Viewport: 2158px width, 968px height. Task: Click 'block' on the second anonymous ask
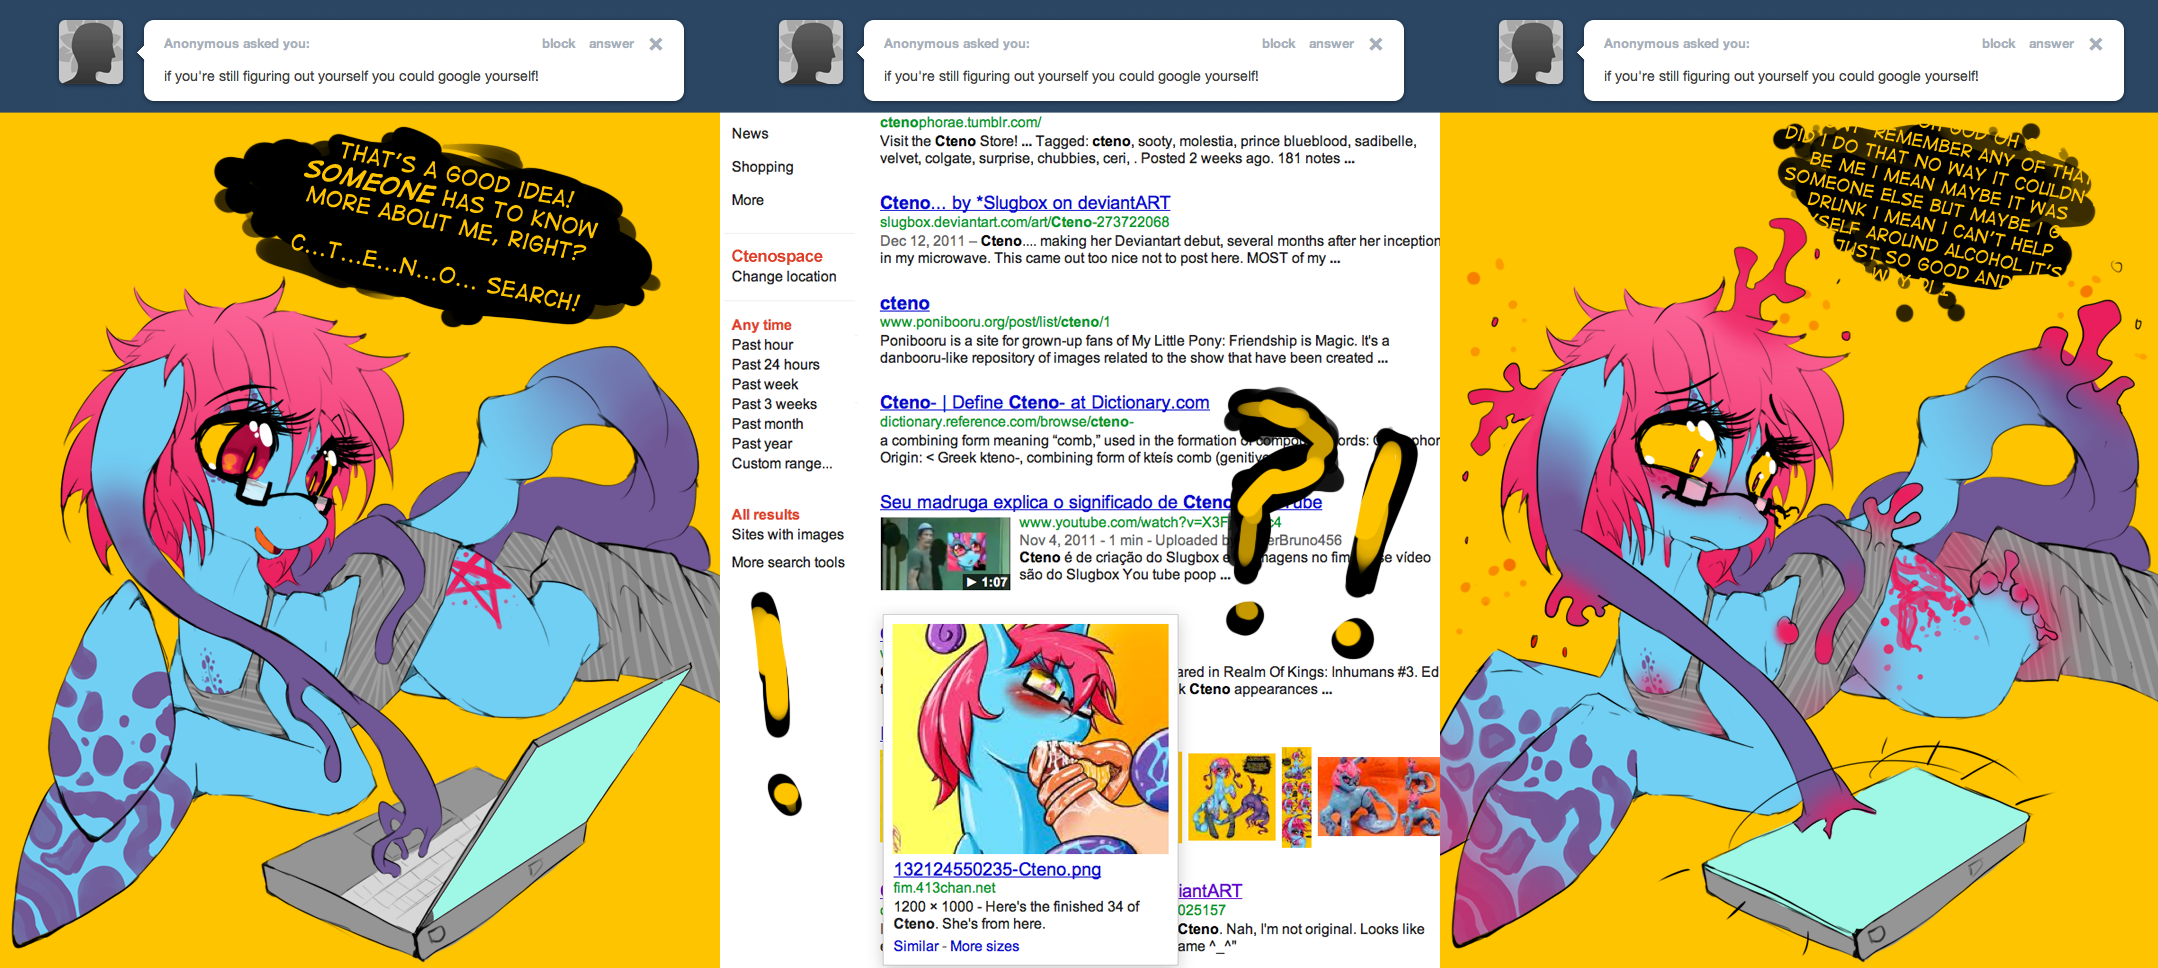tap(1278, 44)
